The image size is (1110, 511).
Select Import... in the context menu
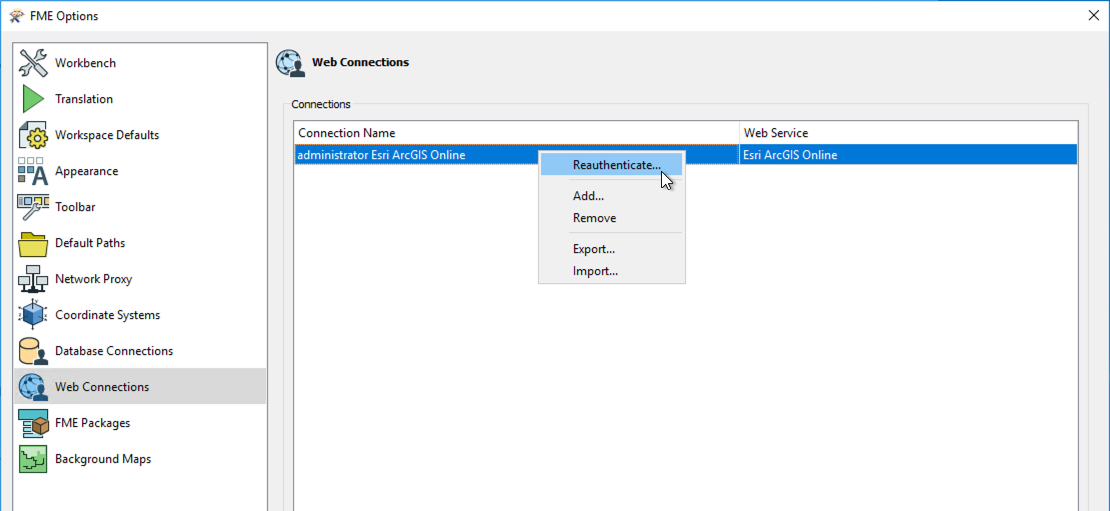pos(595,271)
